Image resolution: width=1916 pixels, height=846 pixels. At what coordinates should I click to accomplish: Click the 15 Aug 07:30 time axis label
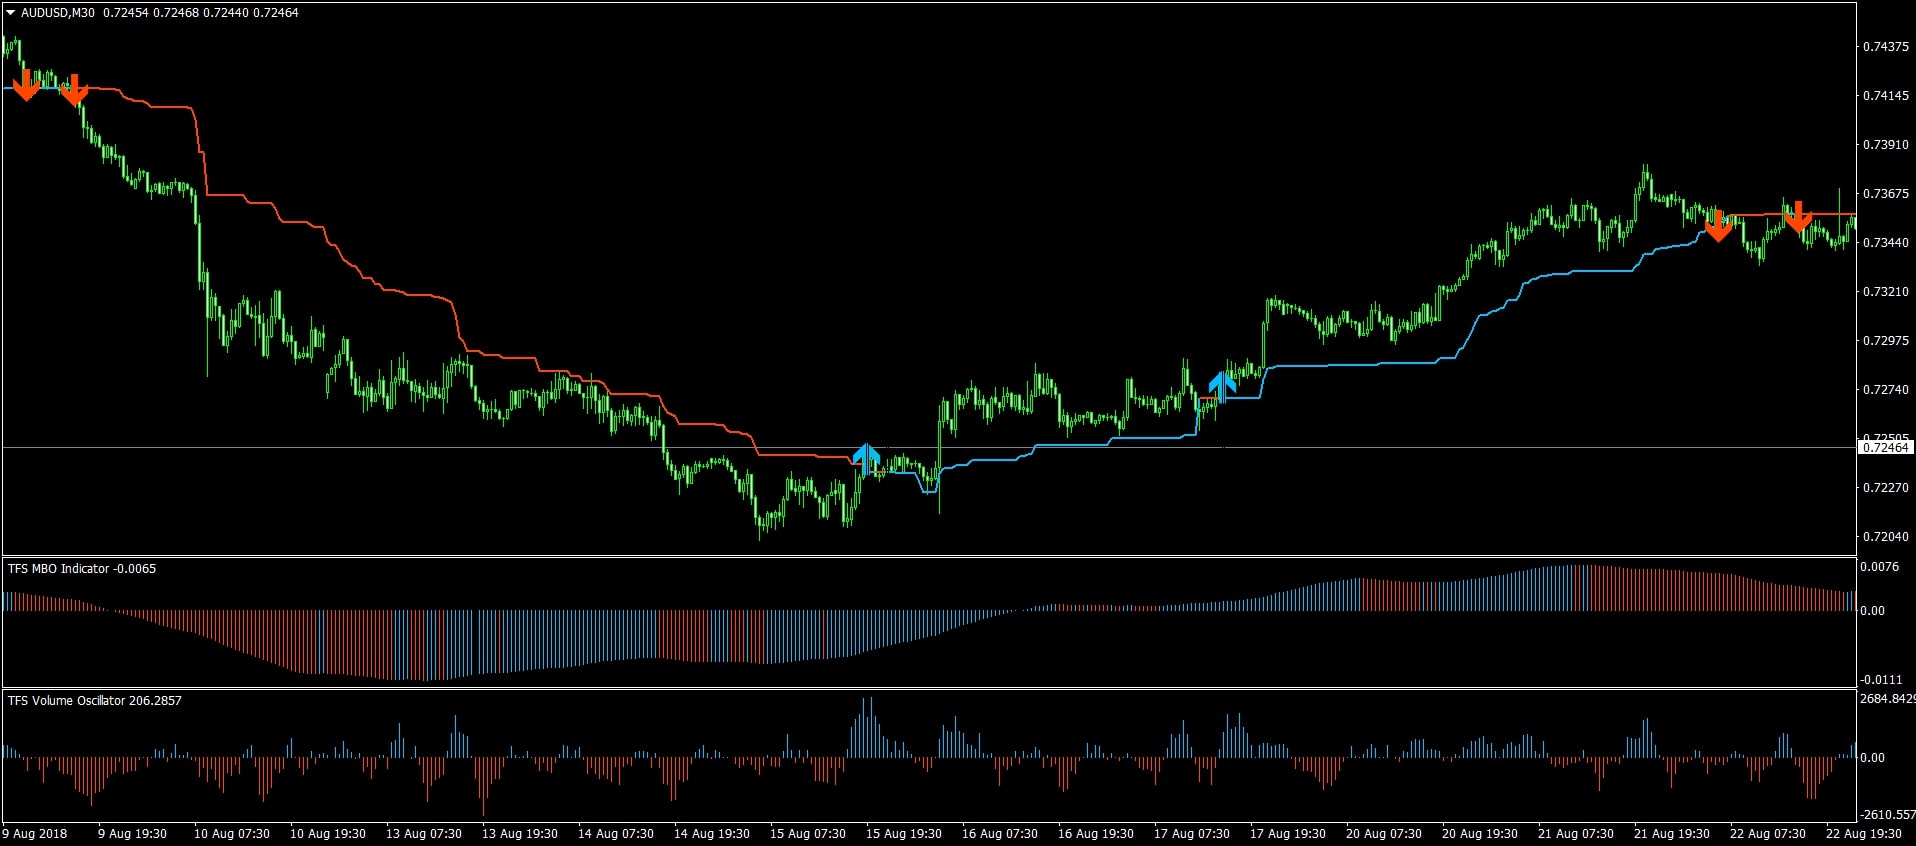(x=807, y=834)
